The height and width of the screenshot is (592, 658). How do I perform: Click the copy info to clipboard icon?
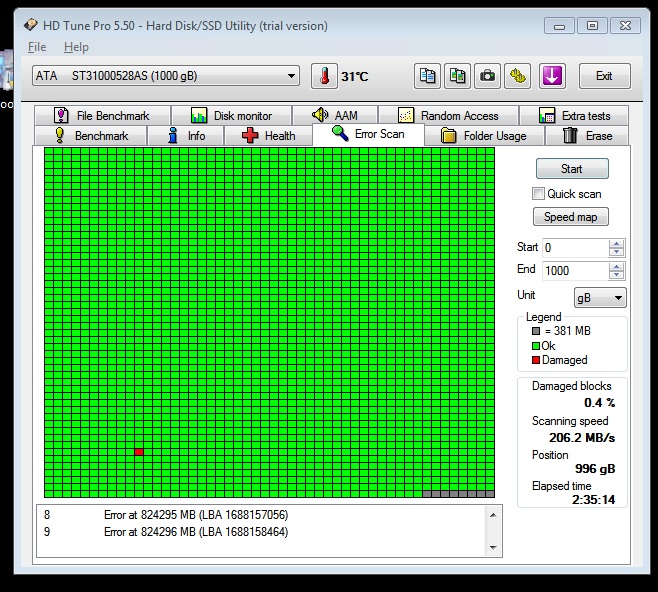[427, 76]
